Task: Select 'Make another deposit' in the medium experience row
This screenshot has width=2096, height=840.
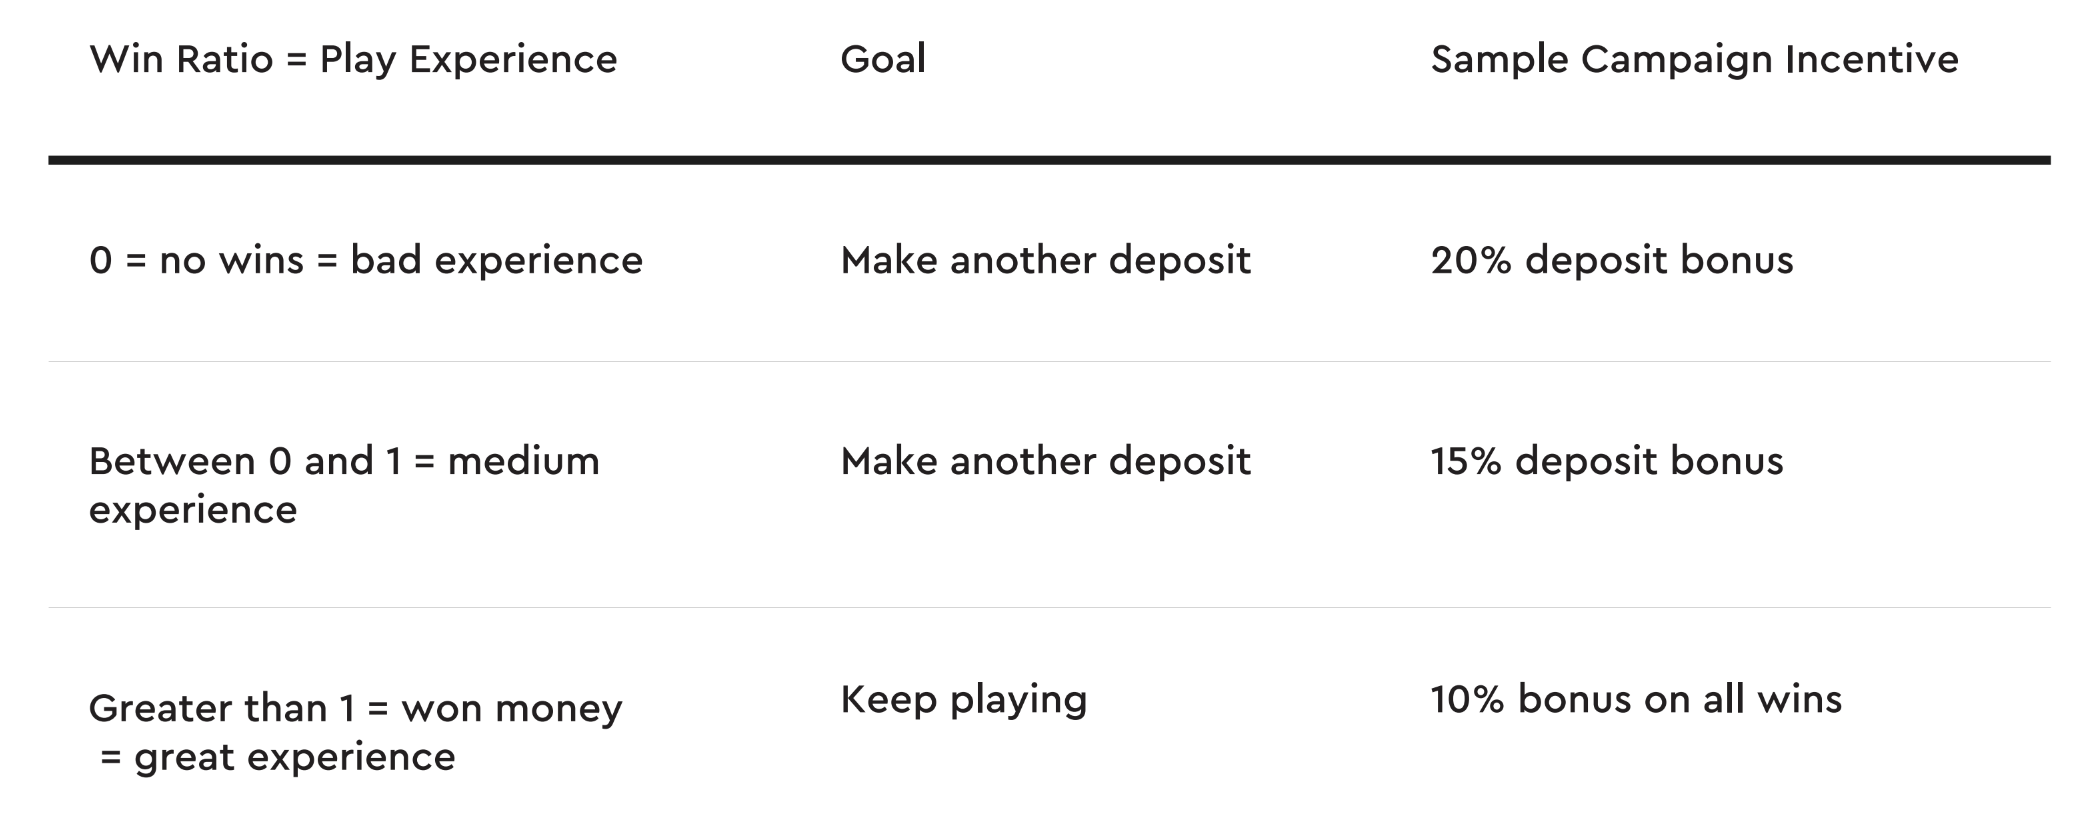Action: point(1045,462)
